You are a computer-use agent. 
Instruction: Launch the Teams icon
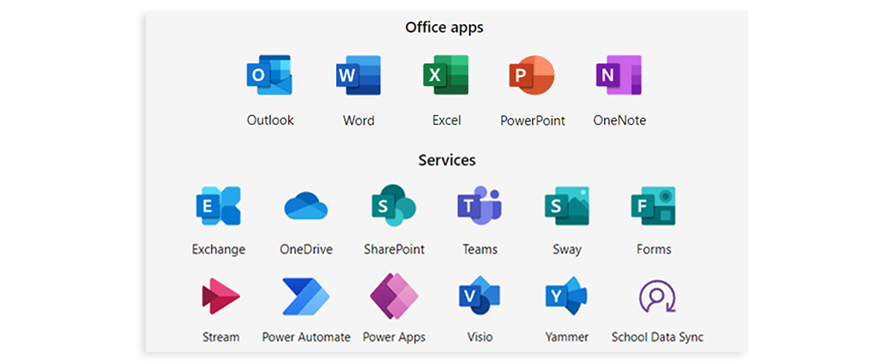pyautogui.click(x=480, y=205)
